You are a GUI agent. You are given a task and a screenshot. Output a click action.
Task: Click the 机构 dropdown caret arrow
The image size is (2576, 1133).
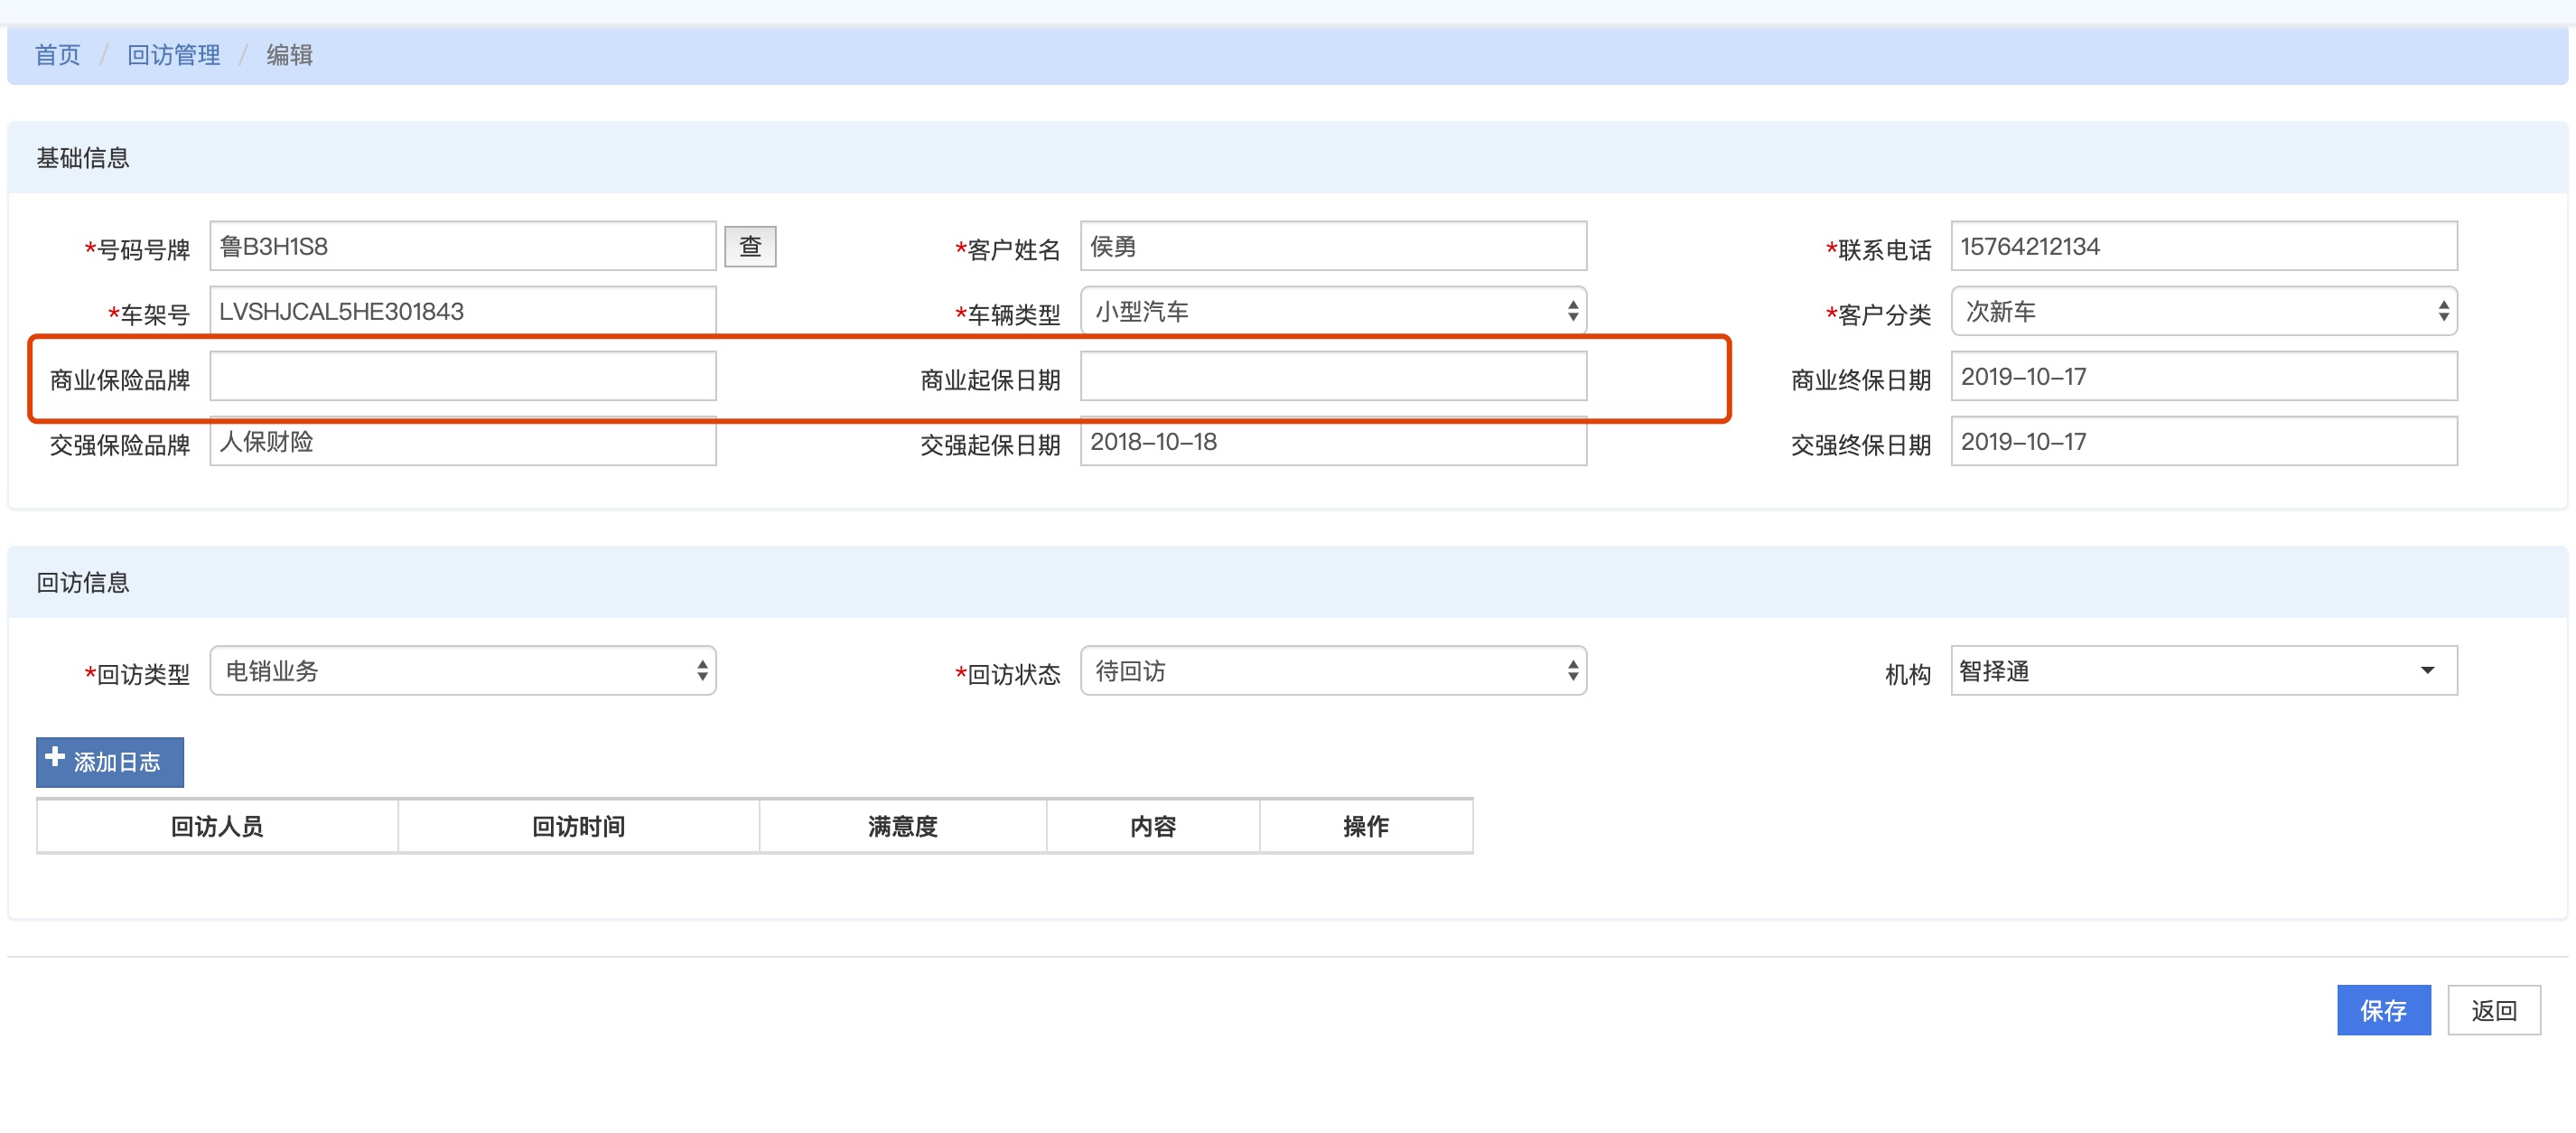[2426, 671]
